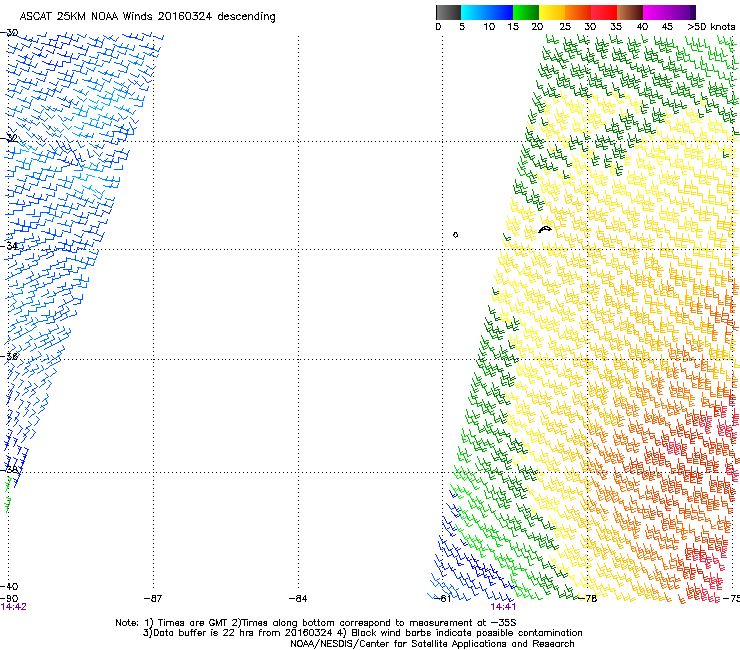
Task: Click the '-30' latitude axis label
Action: pos(9,33)
